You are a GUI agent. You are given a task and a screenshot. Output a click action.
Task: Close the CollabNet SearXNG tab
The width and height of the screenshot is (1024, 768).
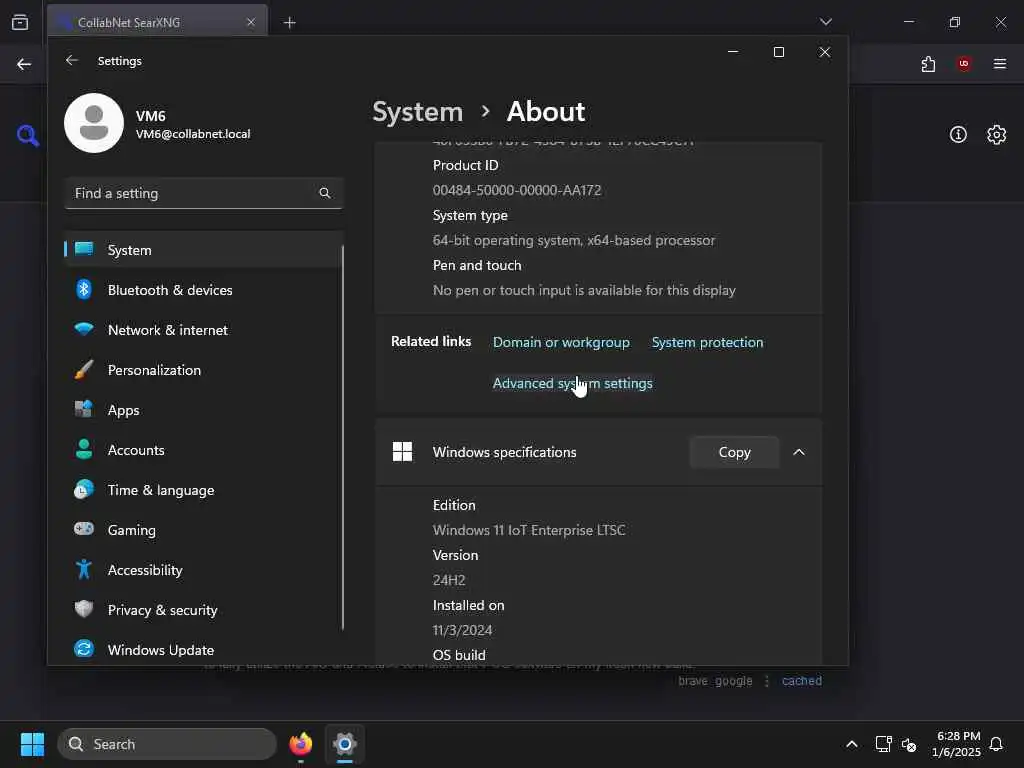pos(251,22)
